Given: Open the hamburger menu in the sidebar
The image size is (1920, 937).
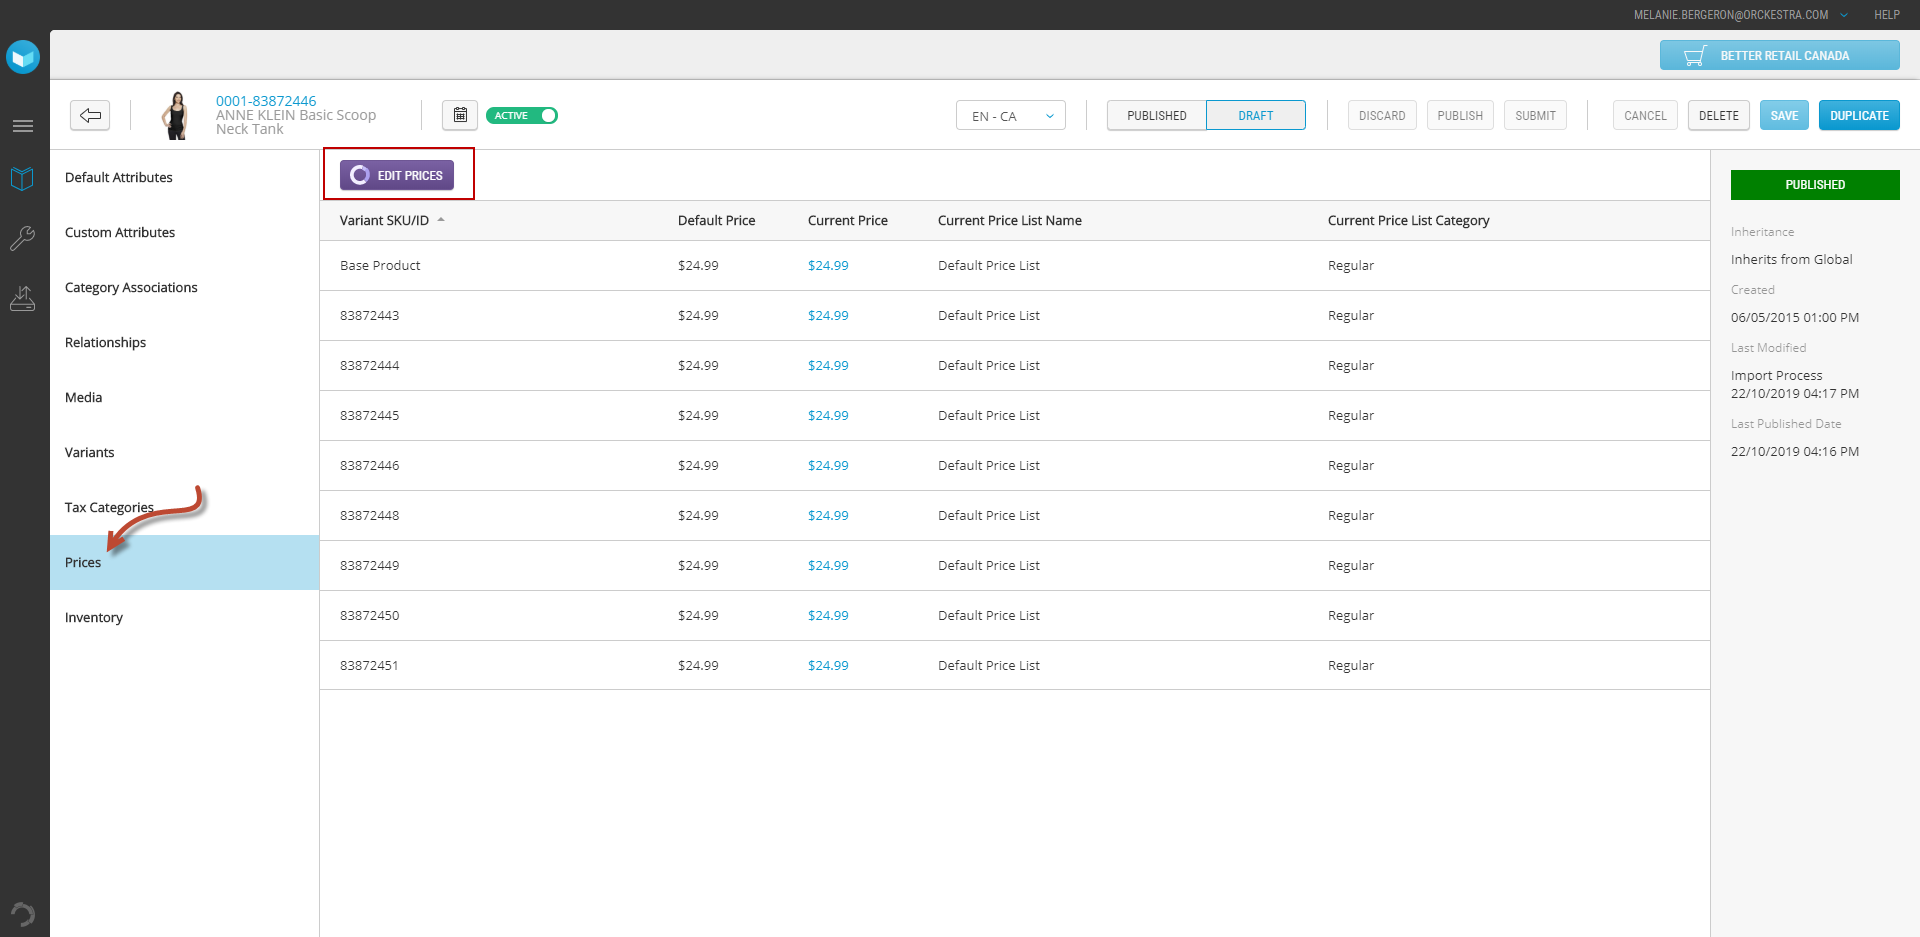Looking at the screenshot, I should pos(22,126).
